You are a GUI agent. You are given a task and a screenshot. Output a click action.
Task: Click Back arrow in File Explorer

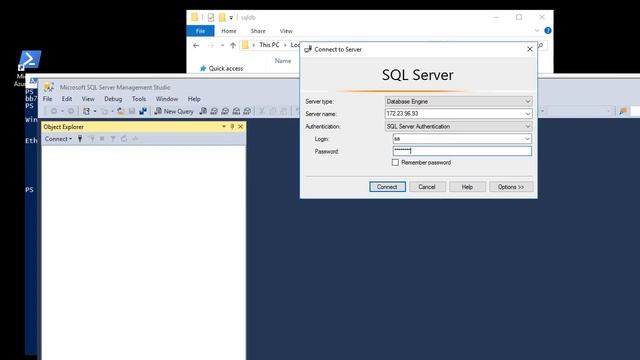pos(196,45)
